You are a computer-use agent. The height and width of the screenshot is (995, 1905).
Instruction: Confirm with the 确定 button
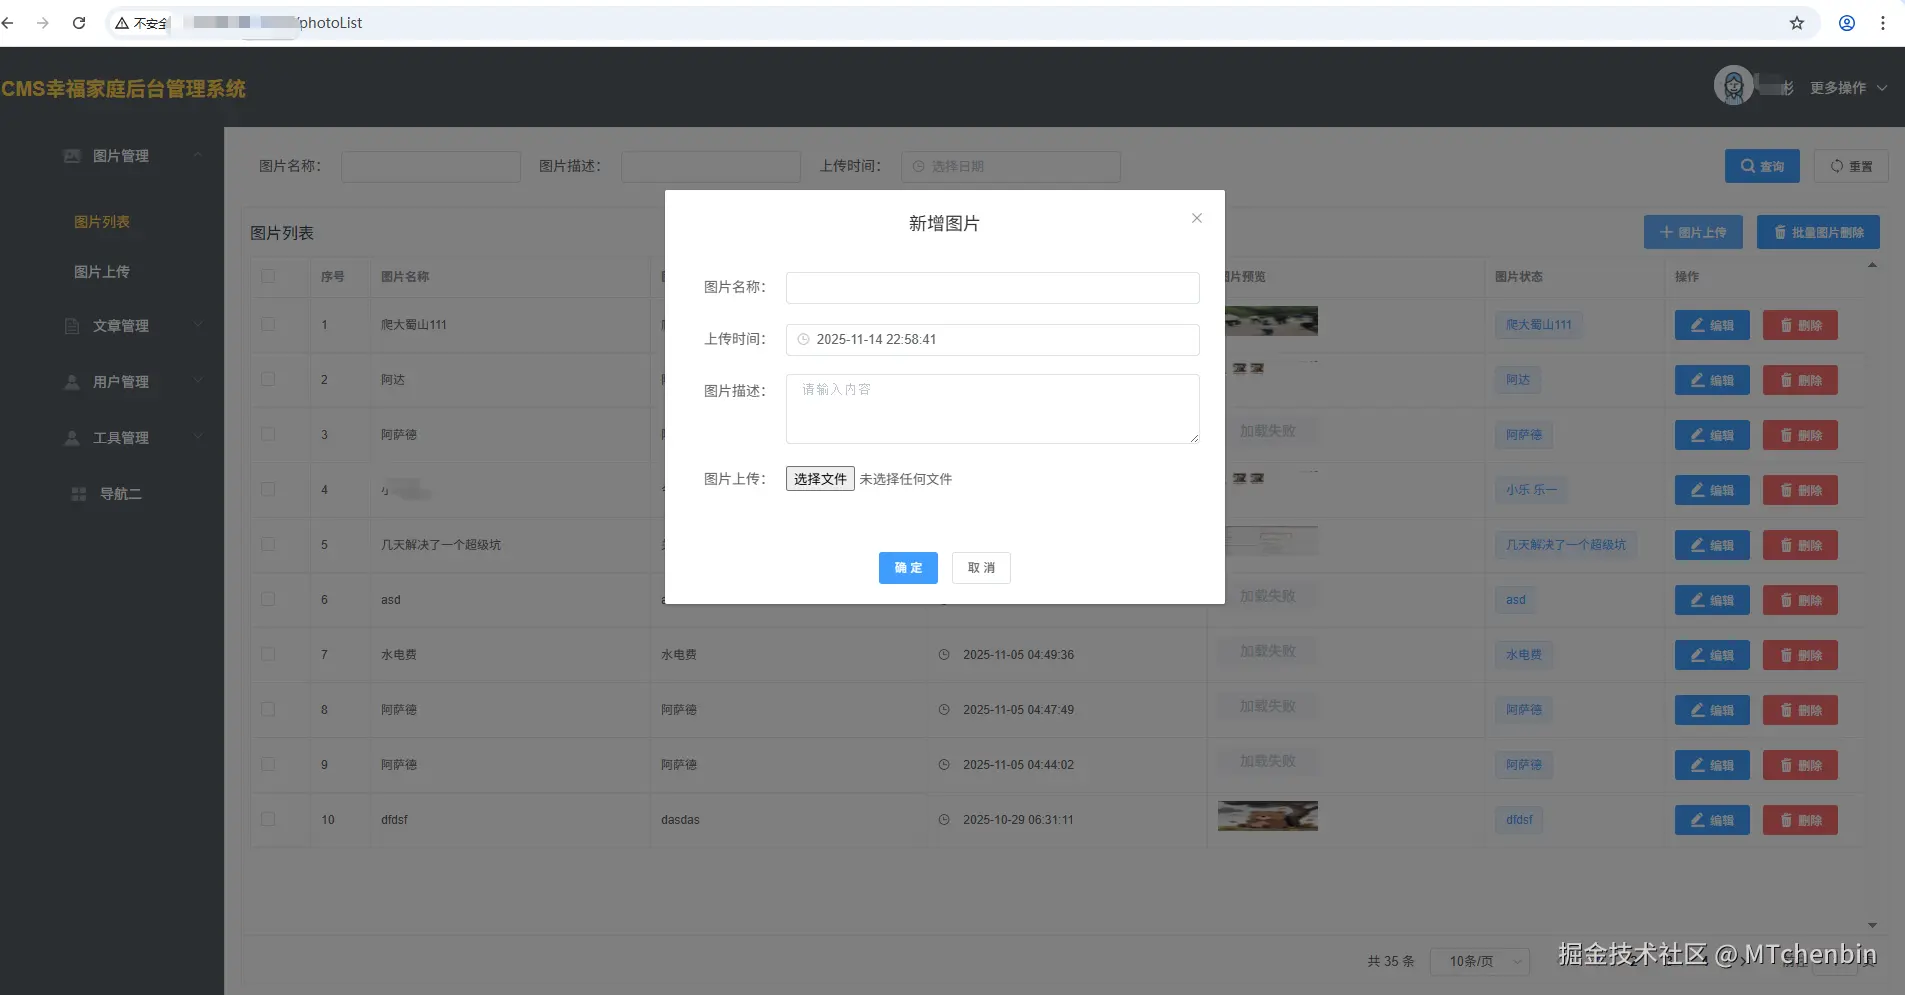(908, 568)
